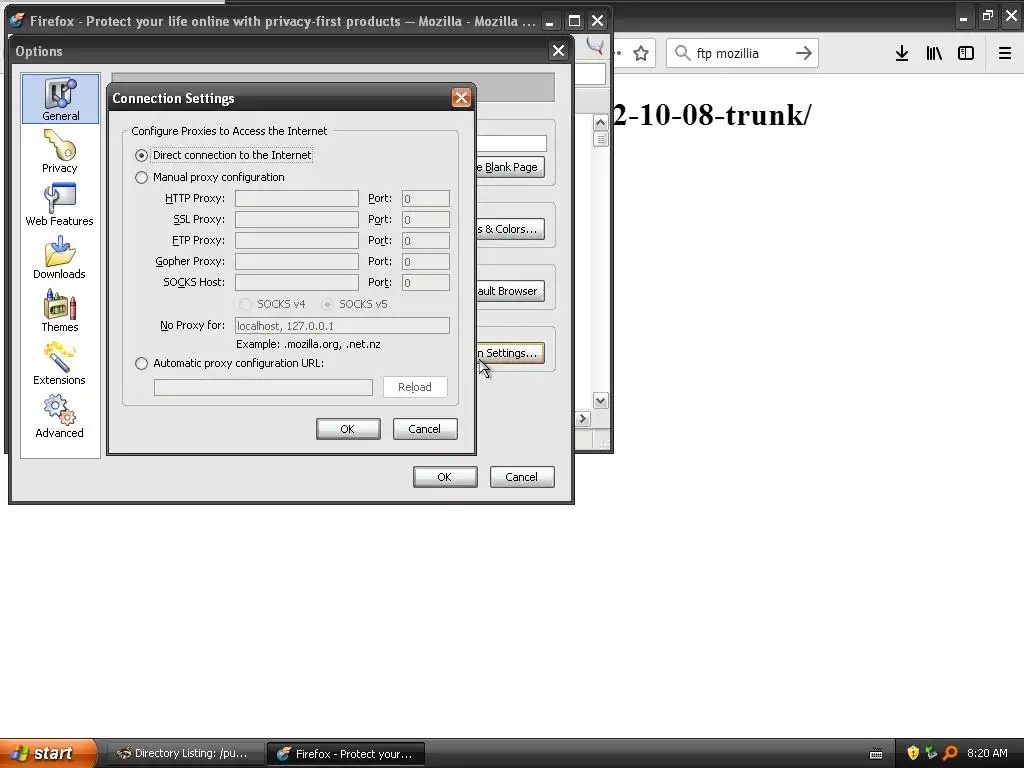The image size is (1024, 768).
Task: Open the Advanced options category
Action: pos(60,416)
